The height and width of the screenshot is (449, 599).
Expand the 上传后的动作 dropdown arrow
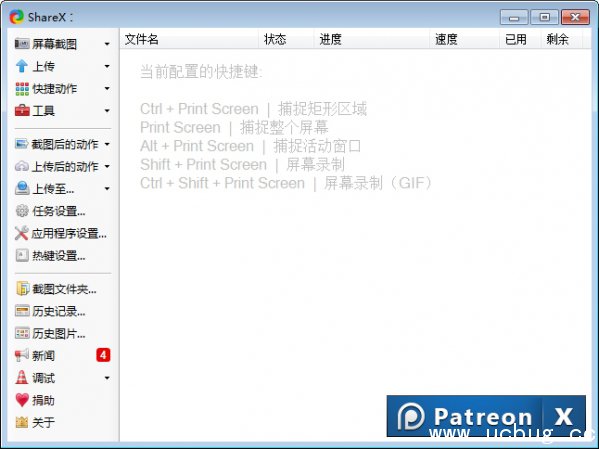click(107, 167)
